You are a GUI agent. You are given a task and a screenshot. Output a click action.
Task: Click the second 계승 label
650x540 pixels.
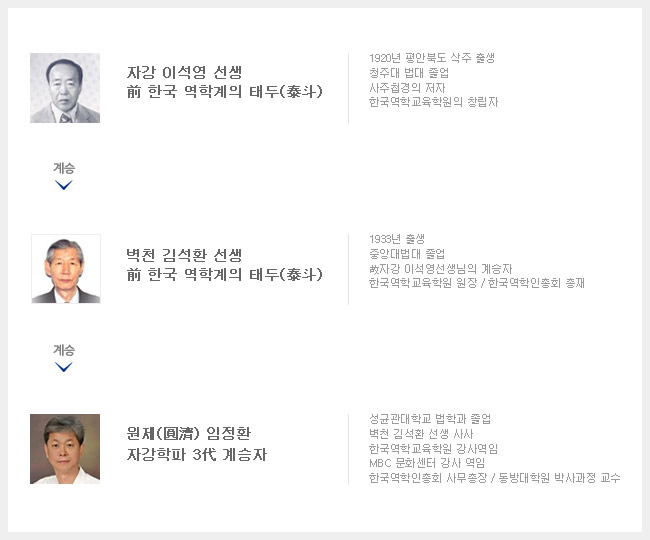[x=64, y=350]
